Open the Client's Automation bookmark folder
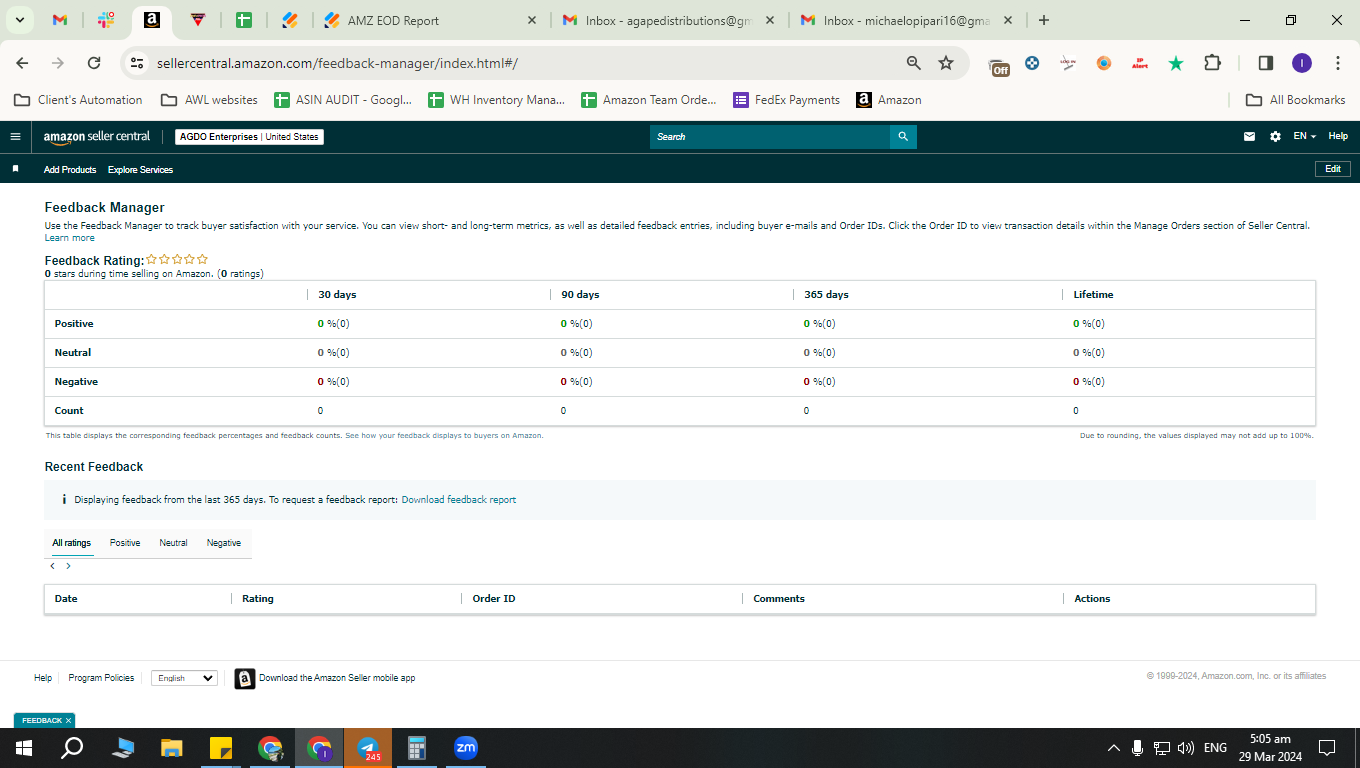This screenshot has width=1360, height=768. point(78,100)
